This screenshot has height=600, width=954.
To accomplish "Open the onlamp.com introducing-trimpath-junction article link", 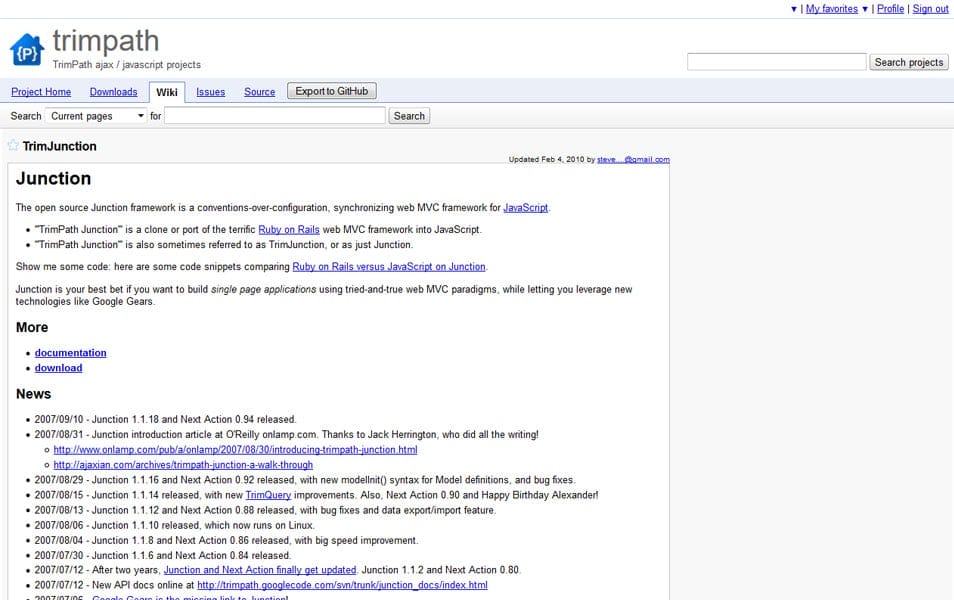I will [235, 450].
